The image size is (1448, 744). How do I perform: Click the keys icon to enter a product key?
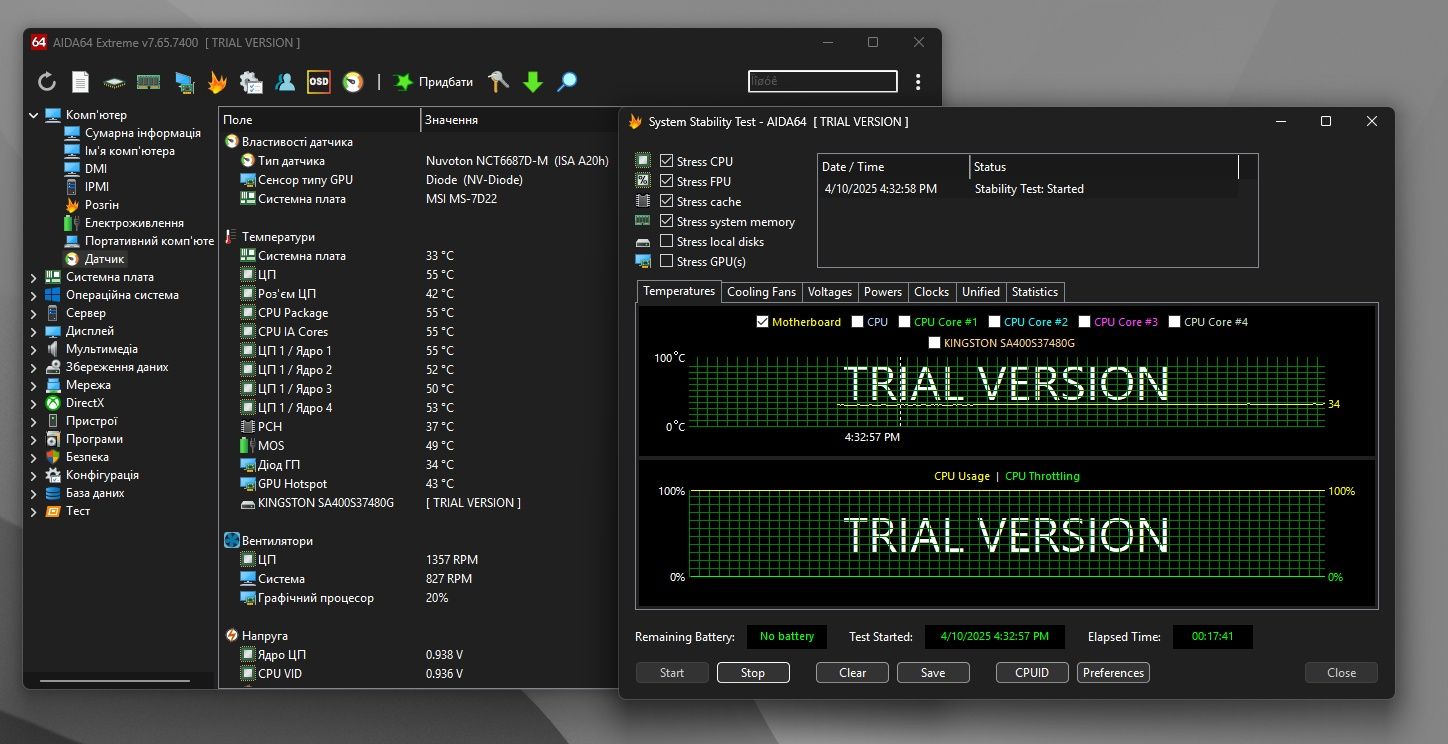[498, 82]
